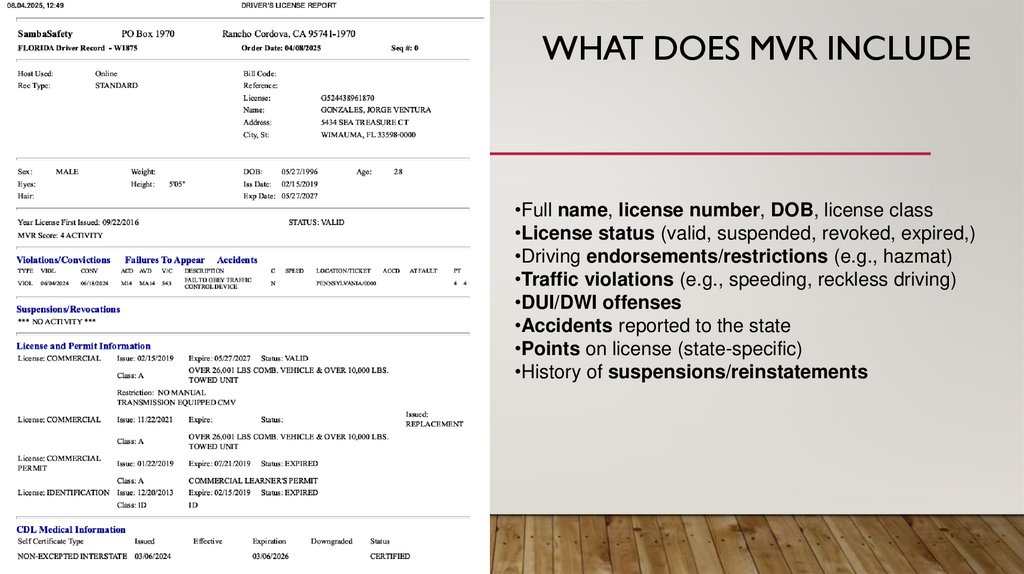Click the Full name, license number bullet
Viewport: 1024px width, 574px height.
point(724,210)
